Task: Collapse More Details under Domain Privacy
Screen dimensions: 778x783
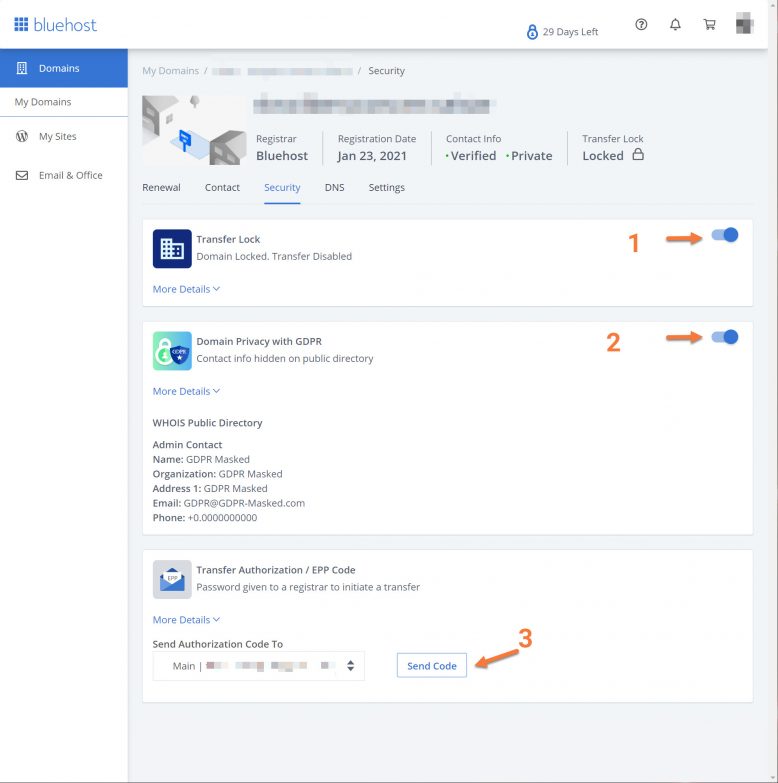Action: [x=186, y=391]
